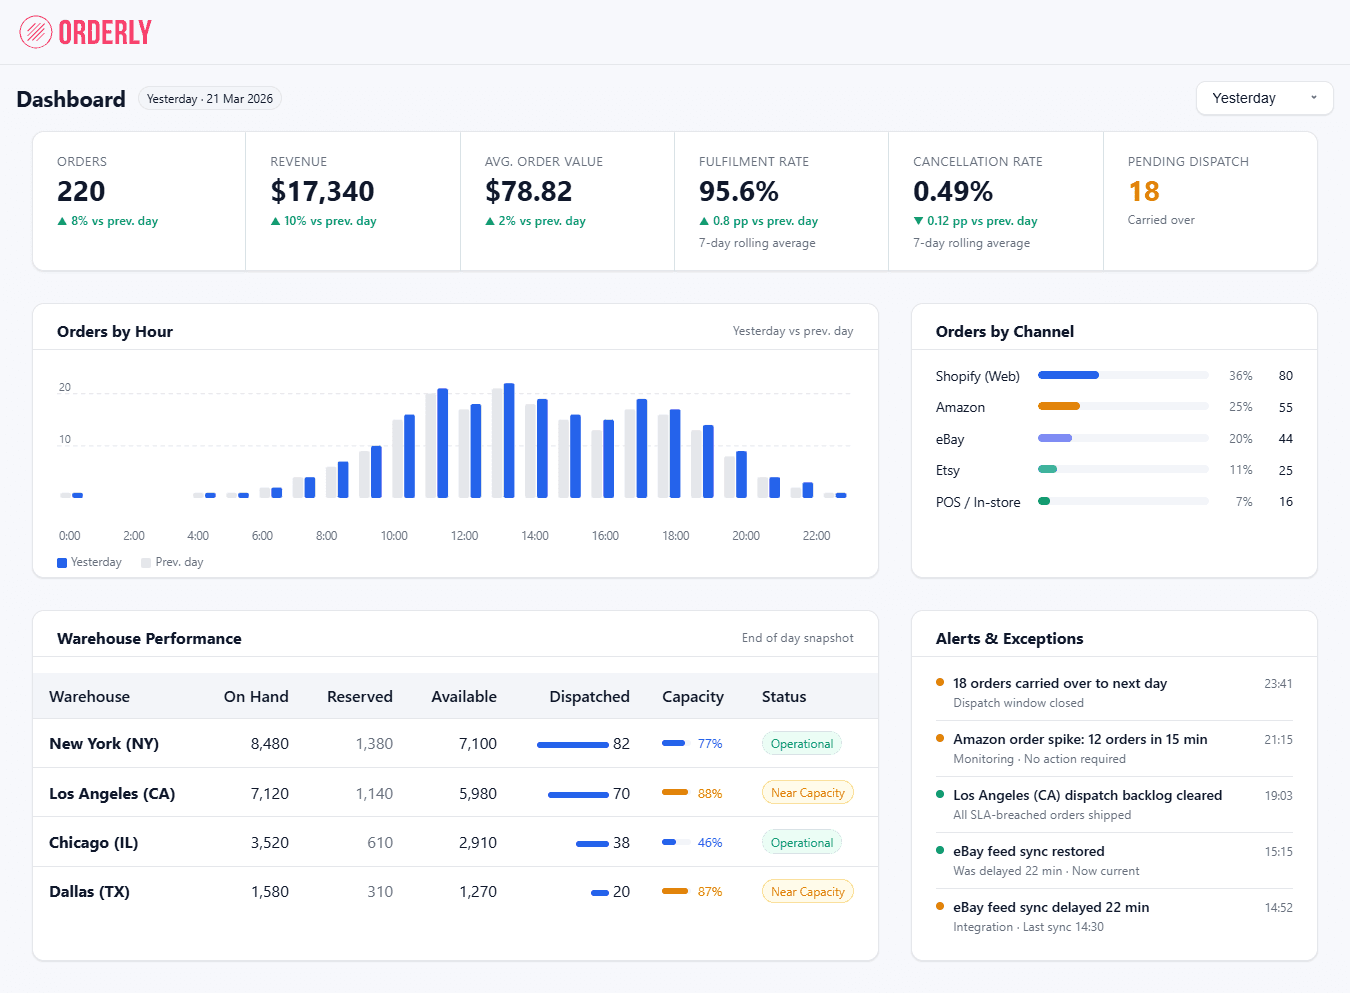Select the 'New York (NY)' warehouse name
The height and width of the screenshot is (993, 1350).
point(104,744)
